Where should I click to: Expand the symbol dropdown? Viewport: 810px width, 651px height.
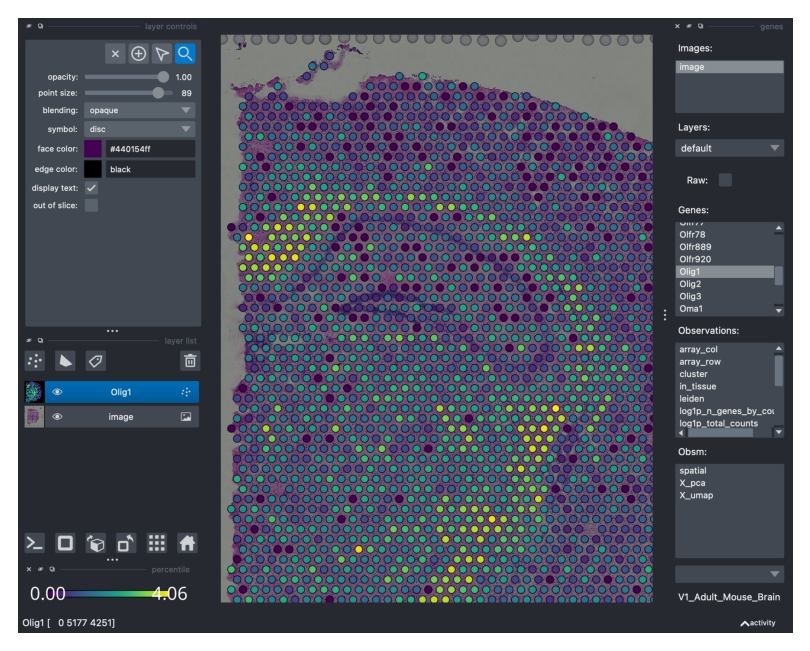pyautogui.click(x=139, y=129)
